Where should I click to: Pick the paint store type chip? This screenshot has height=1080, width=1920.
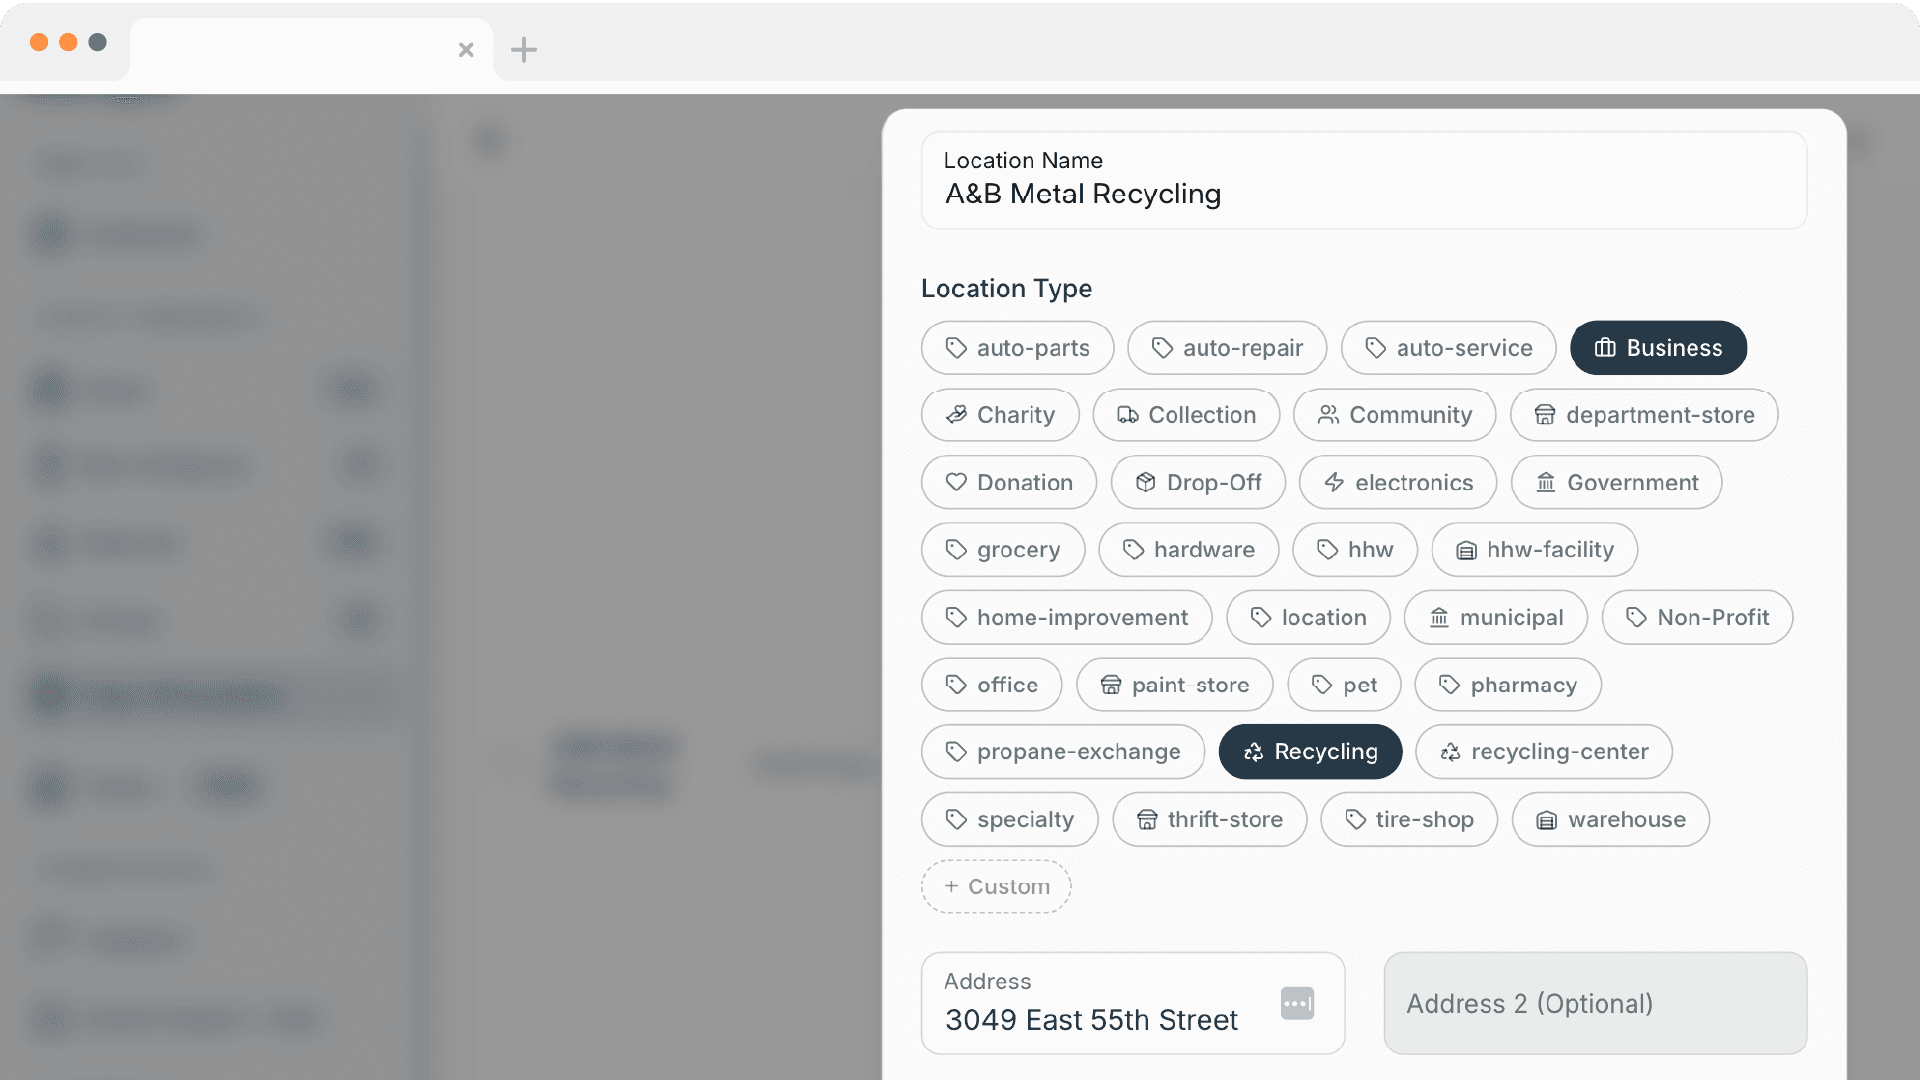[x=1174, y=685]
